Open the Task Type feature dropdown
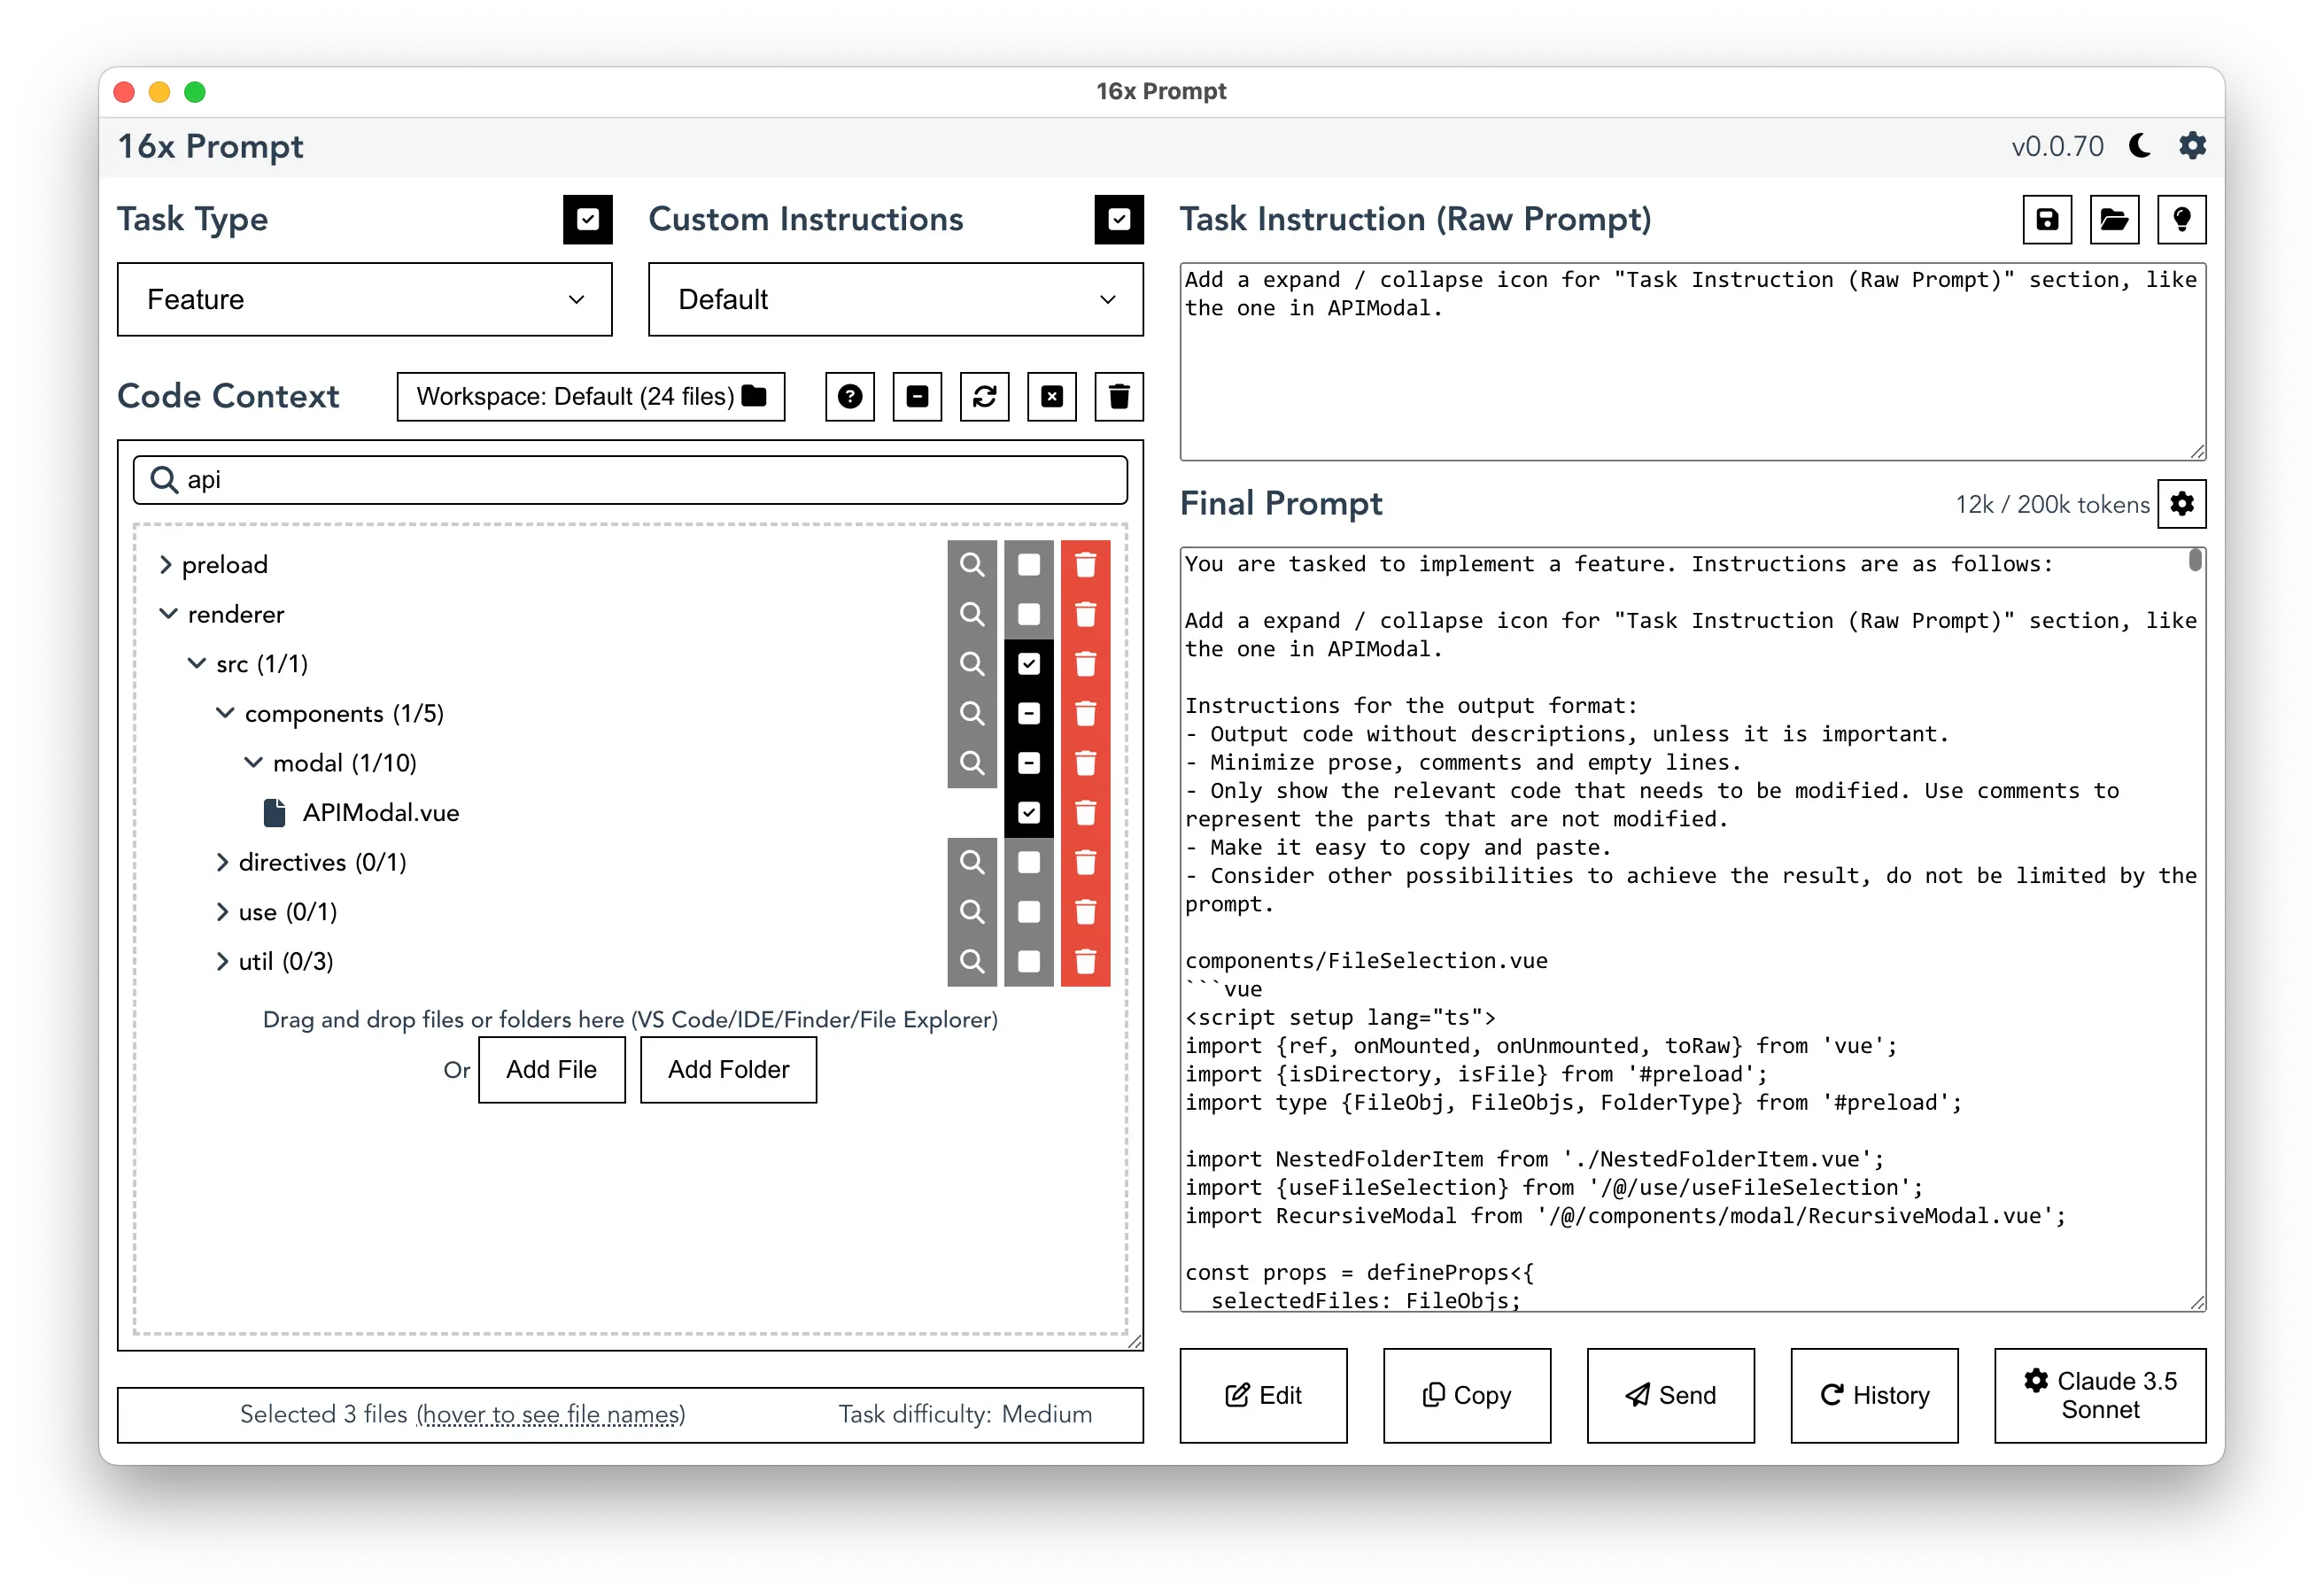The width and height of the screenshot is (2324, 1596). 362,300
